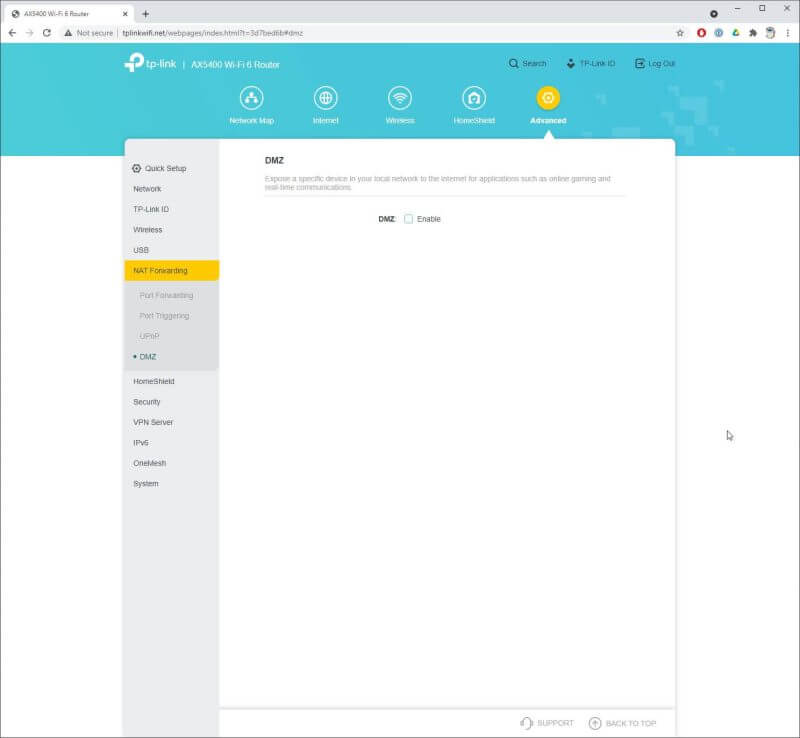Click the TP-Link ID header text
The image size is (800, 738).
click(x=597, y=63)
